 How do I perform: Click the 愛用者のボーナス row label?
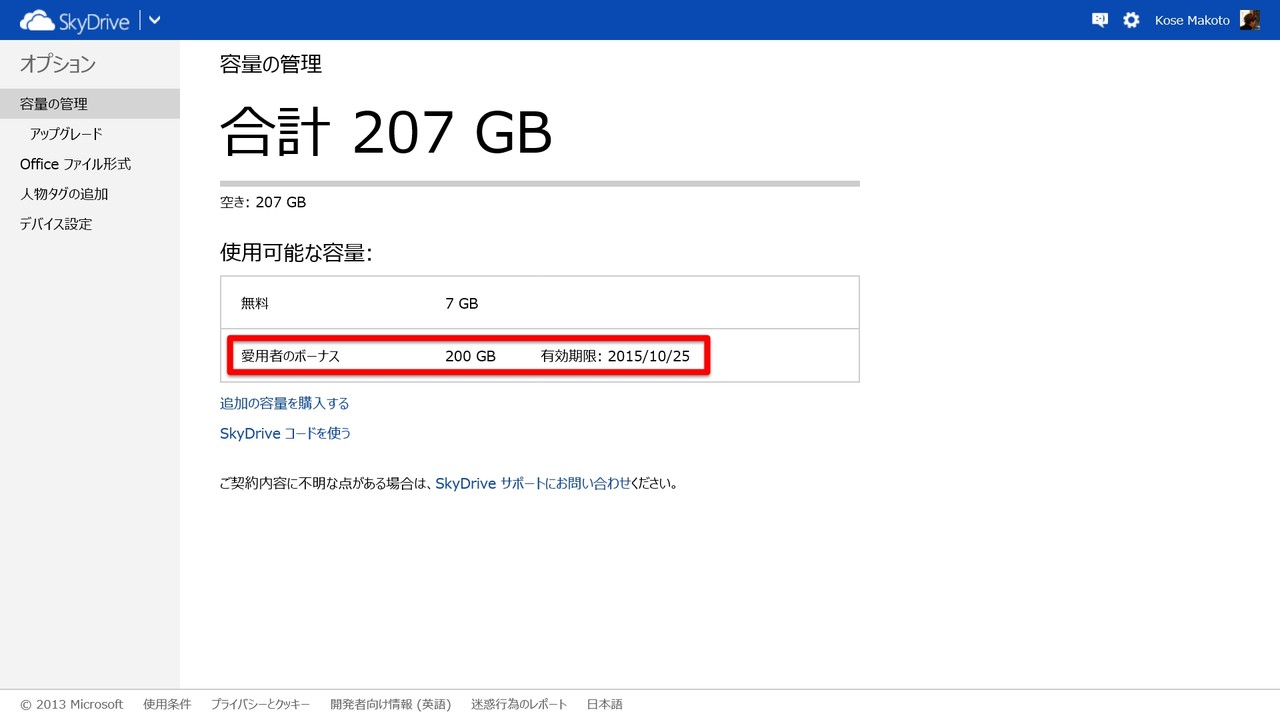coord(290,356)
